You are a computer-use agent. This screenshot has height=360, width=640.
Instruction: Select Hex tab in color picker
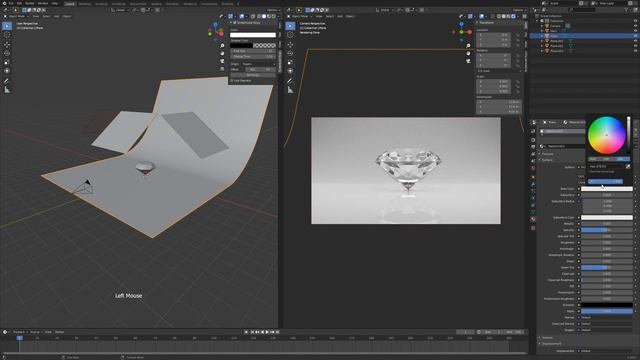[620, 159]
